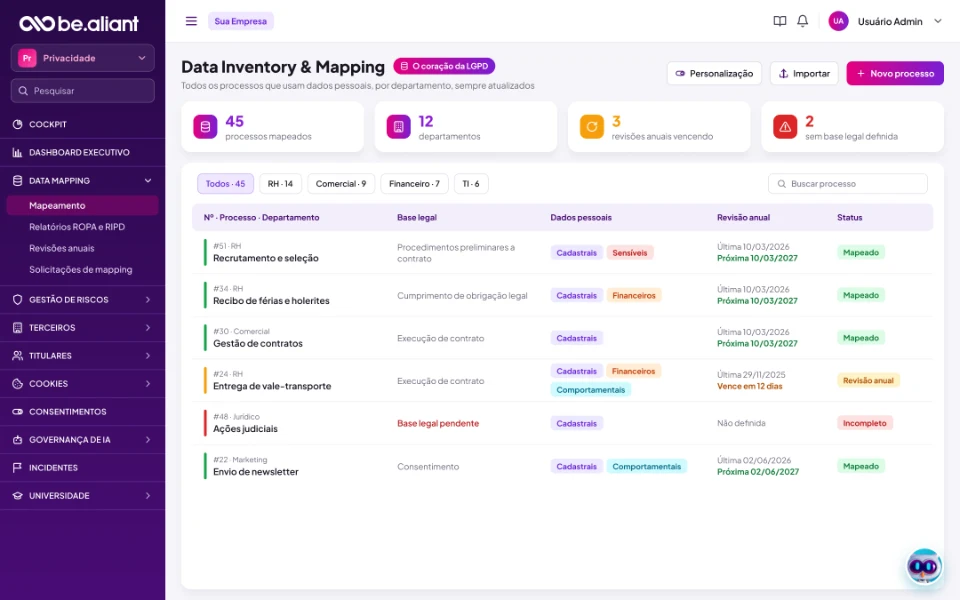The image size is (960, 600).
Task: Select the TI · 6 filter tab
Action: 471,184
